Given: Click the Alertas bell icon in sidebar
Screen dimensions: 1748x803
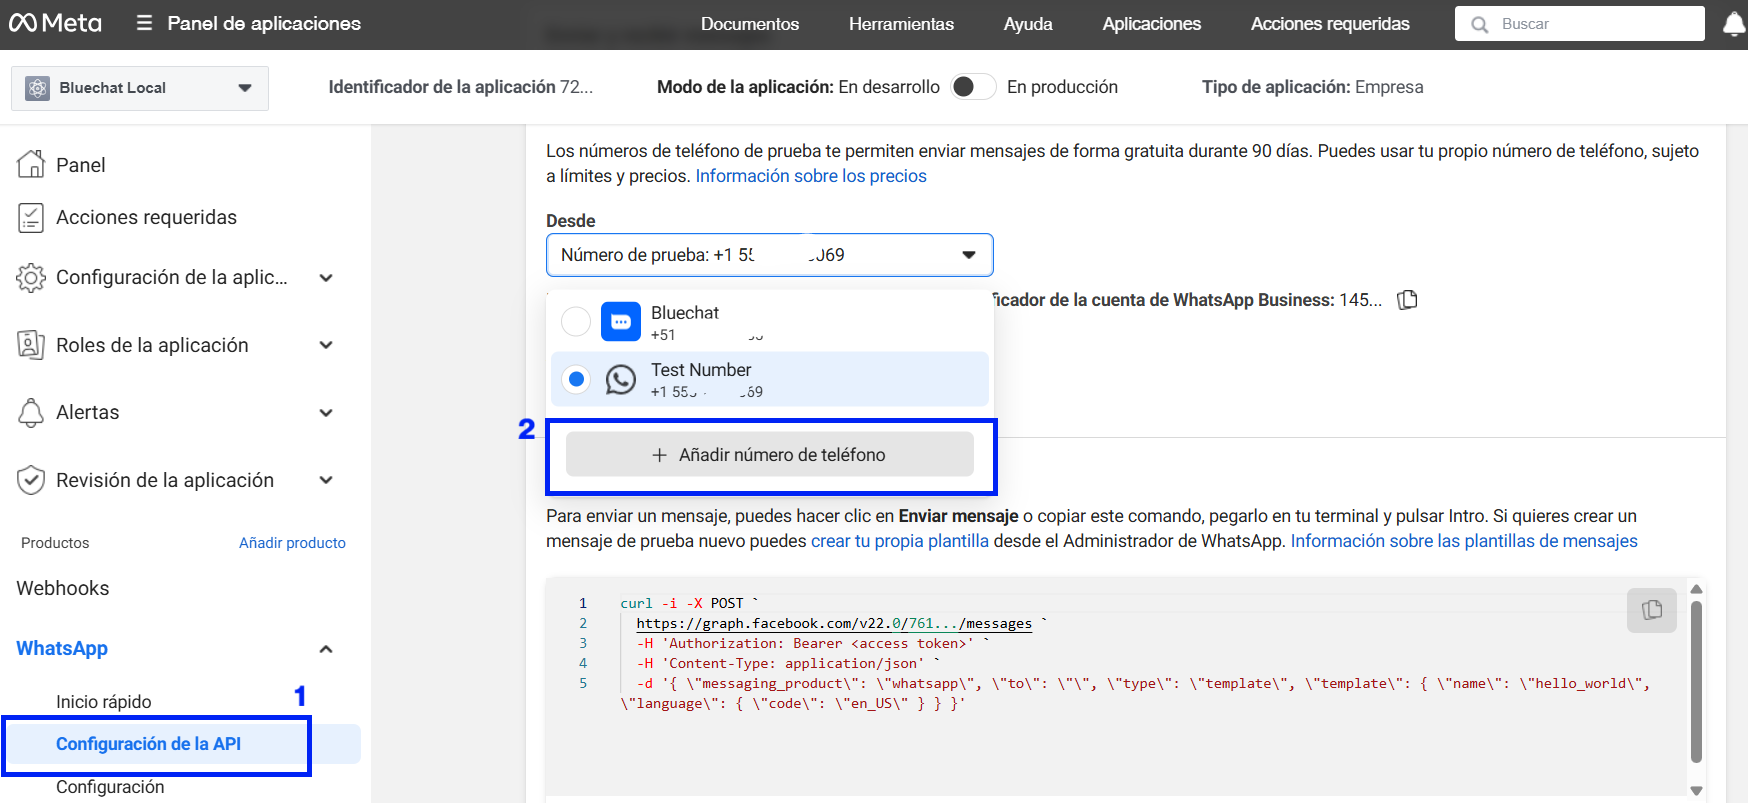Looking at the screenshot, I should [x=31, y=412].
